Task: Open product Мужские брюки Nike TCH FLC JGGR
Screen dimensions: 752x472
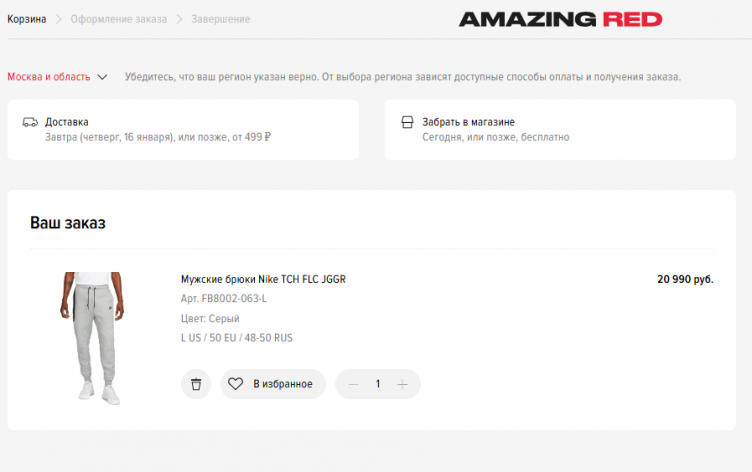Action: tap(263, 279)
